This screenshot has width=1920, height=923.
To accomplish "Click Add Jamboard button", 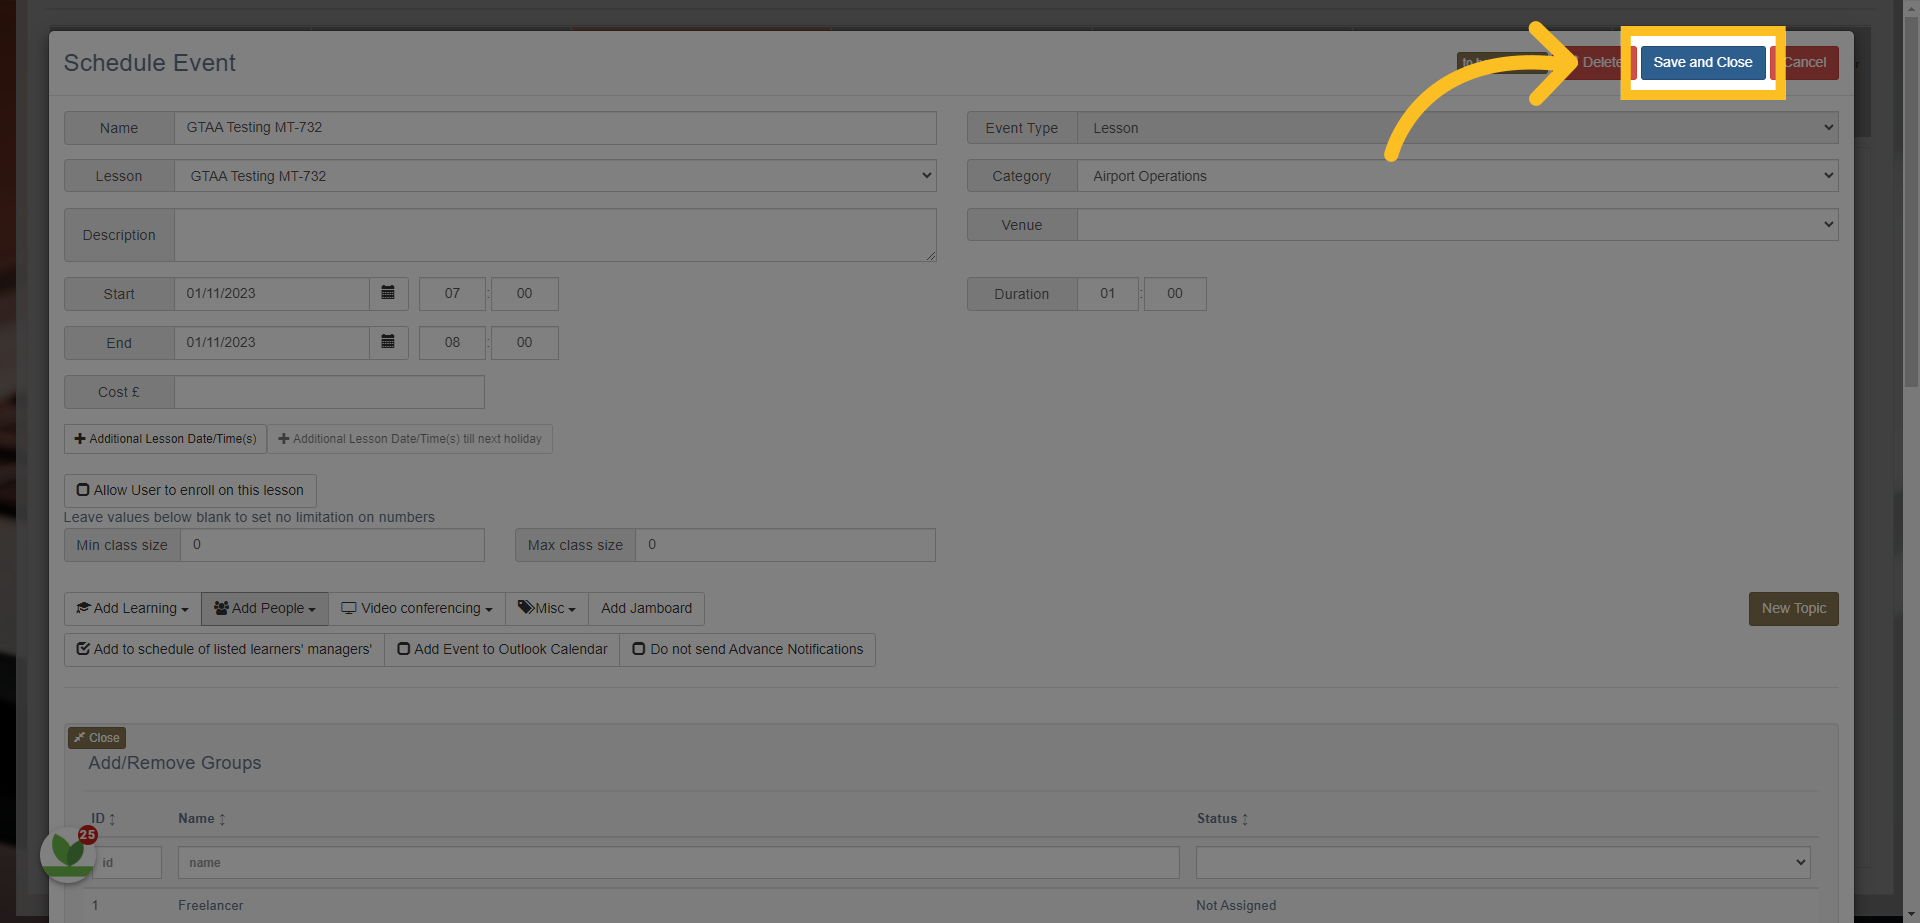I will pos(647,609).
